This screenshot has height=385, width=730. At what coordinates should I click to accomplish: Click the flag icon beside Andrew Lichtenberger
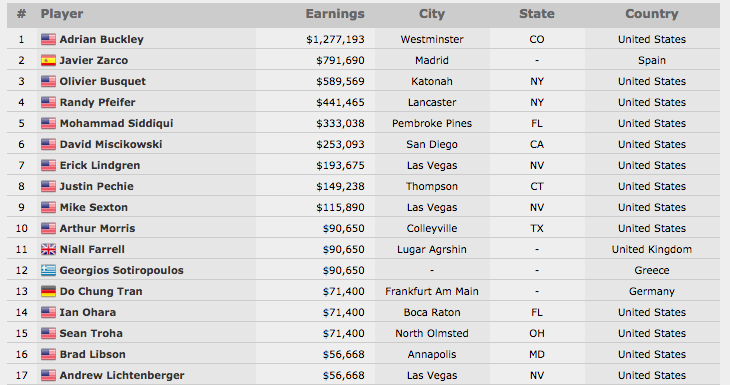(48, 375)
